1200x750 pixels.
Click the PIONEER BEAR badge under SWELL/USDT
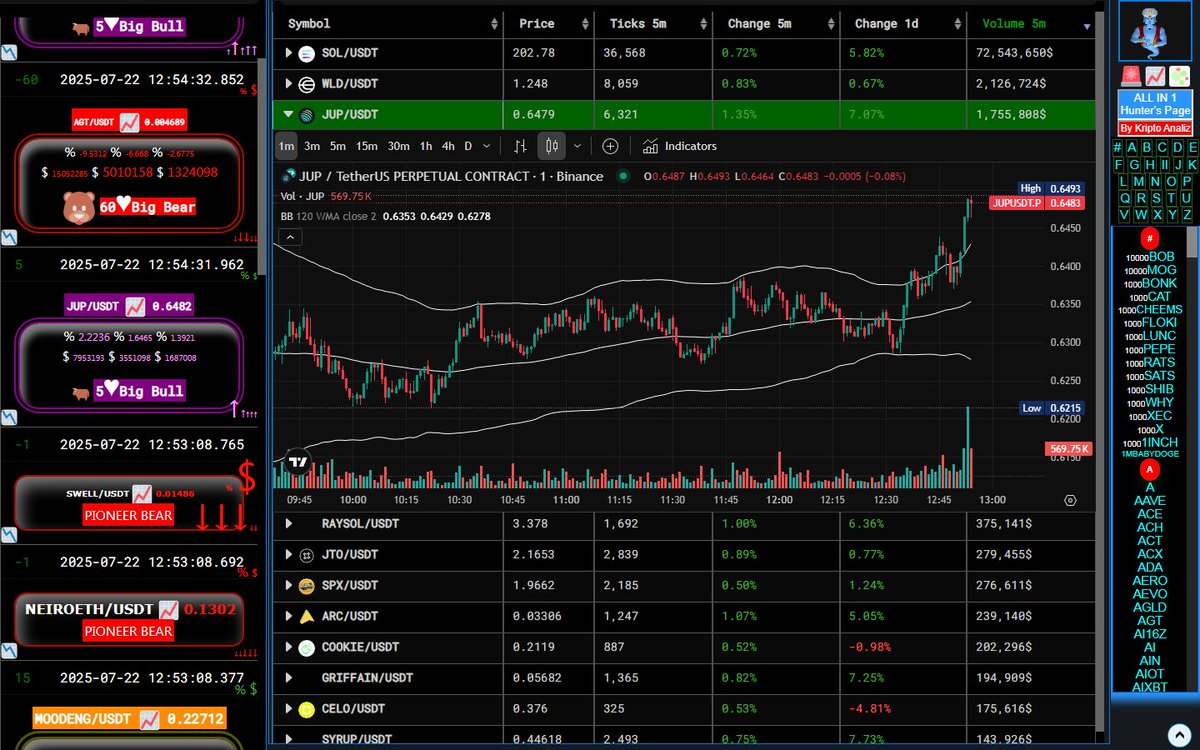pyautogui.click(x=128, y=516)
